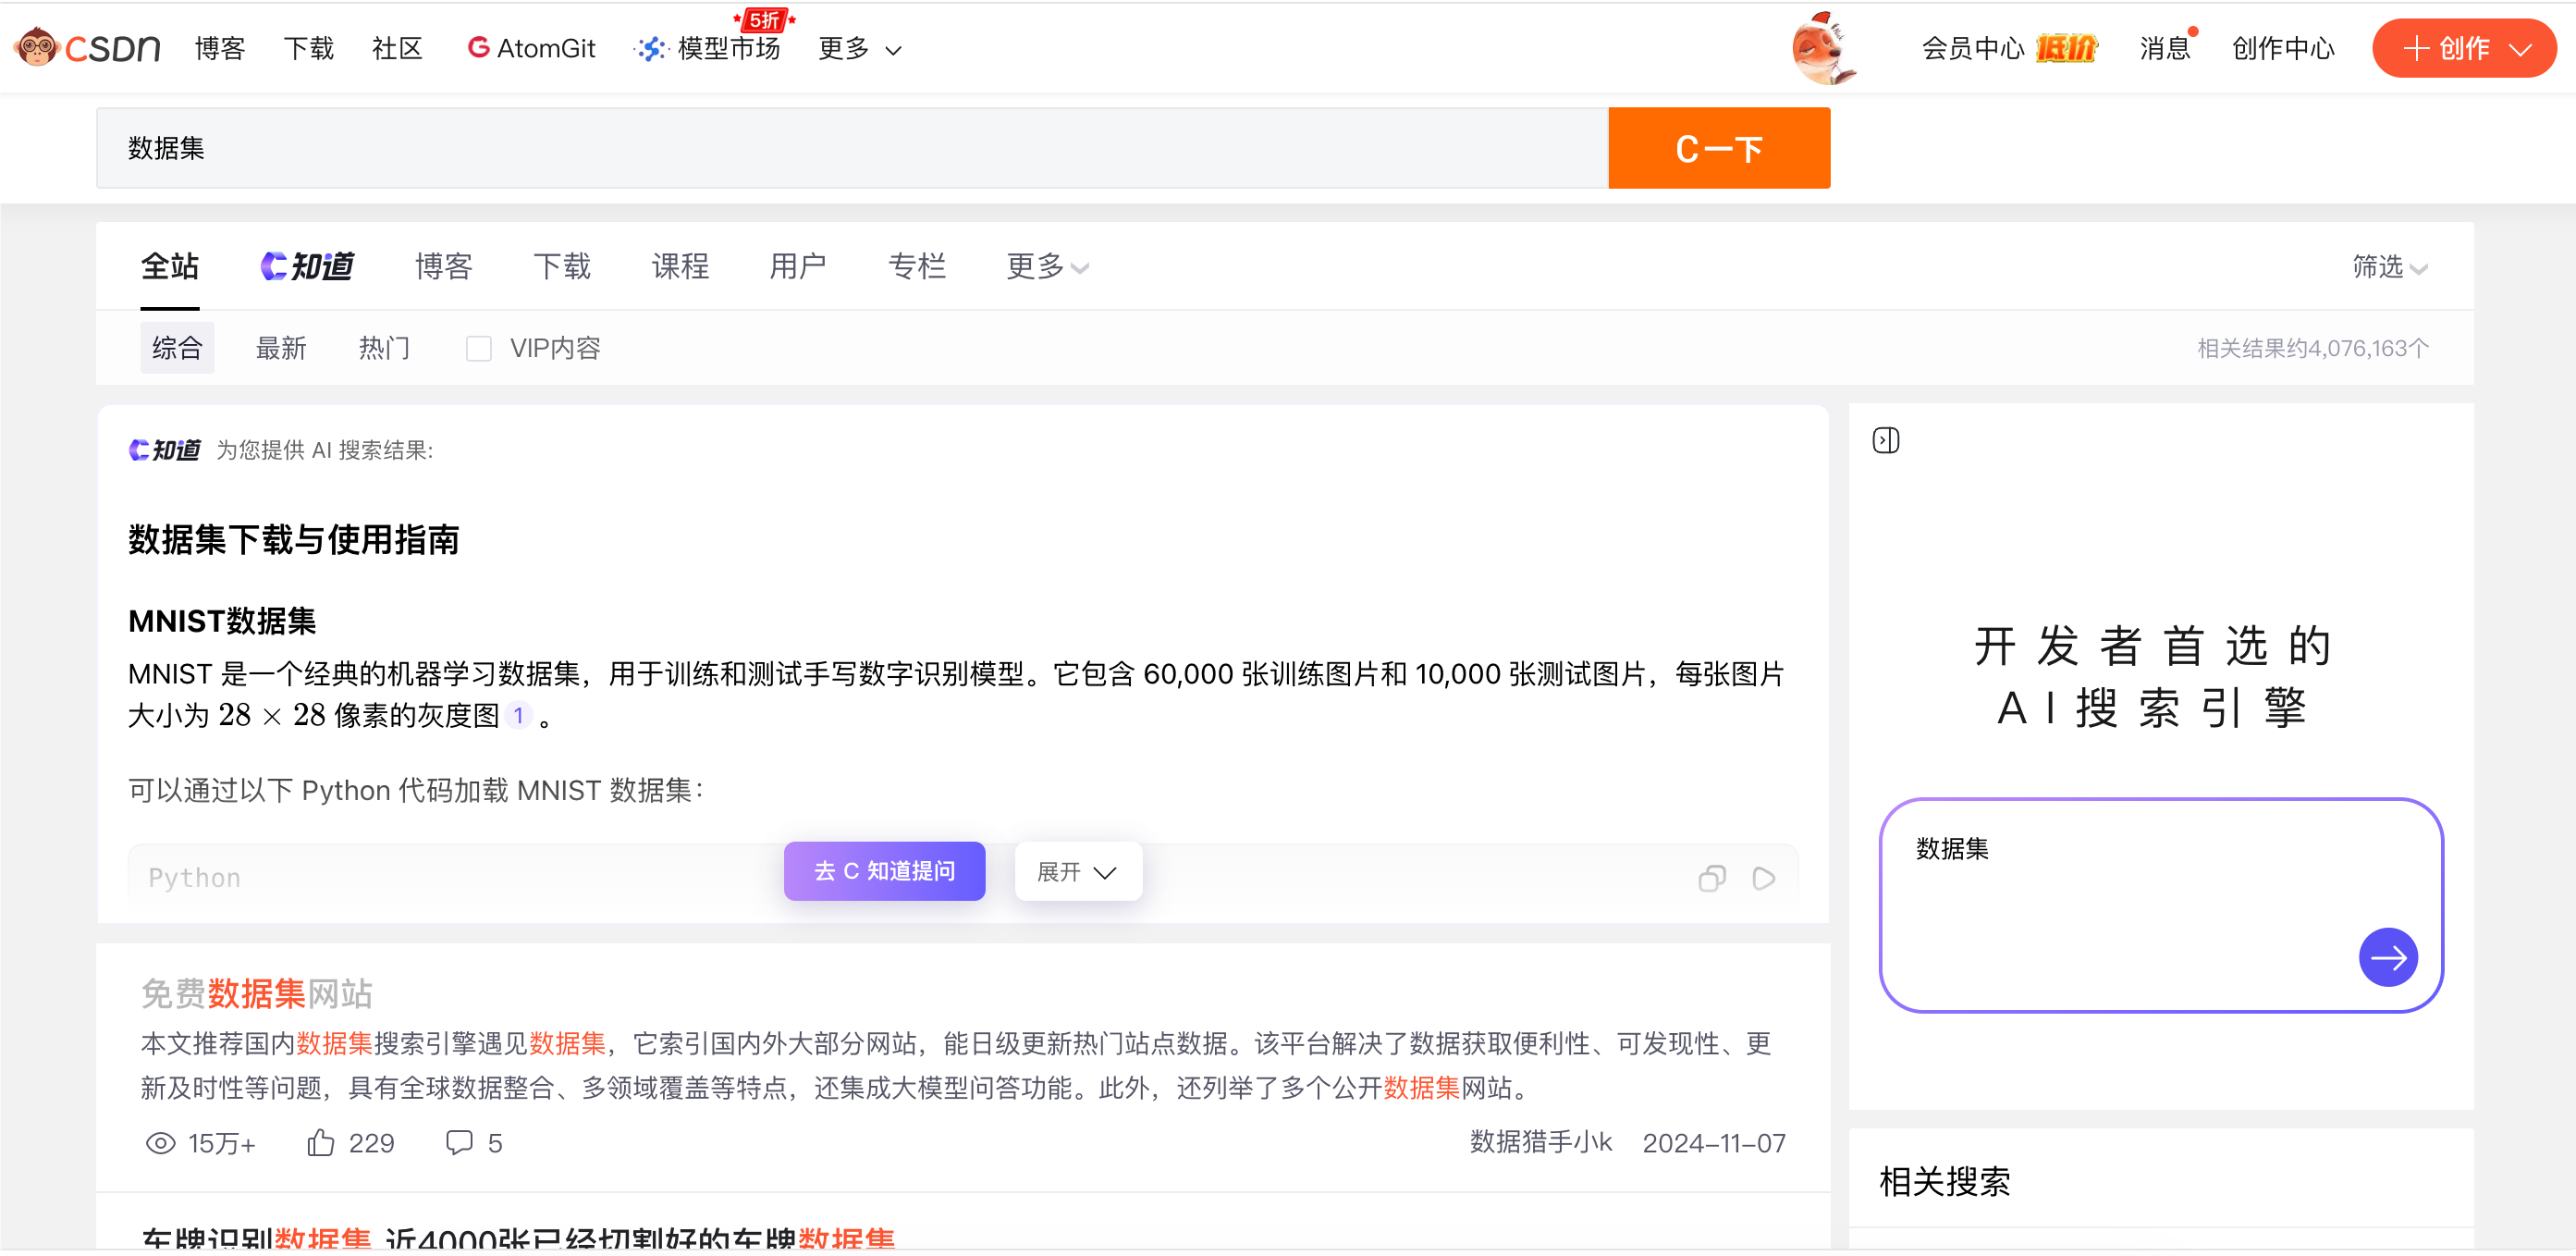Submit AI search with arrow button

tap(2388, 957)
